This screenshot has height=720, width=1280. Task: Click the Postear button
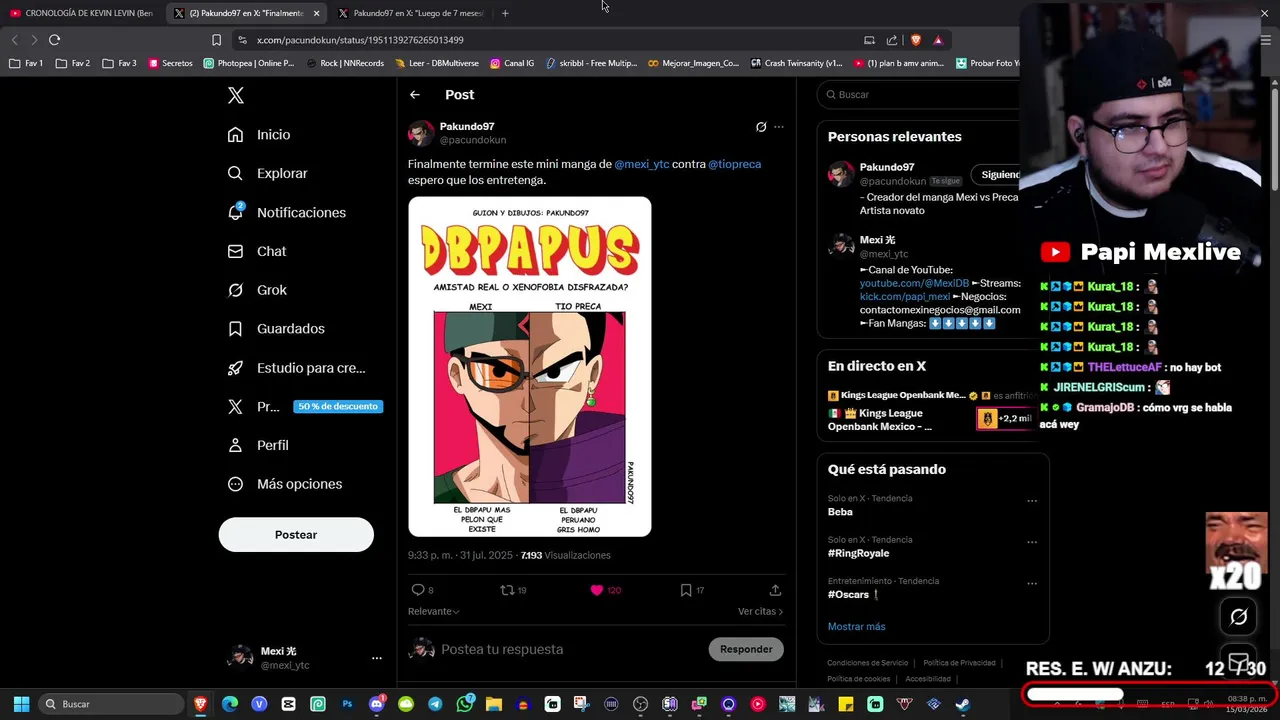click(x=296, y=535)
